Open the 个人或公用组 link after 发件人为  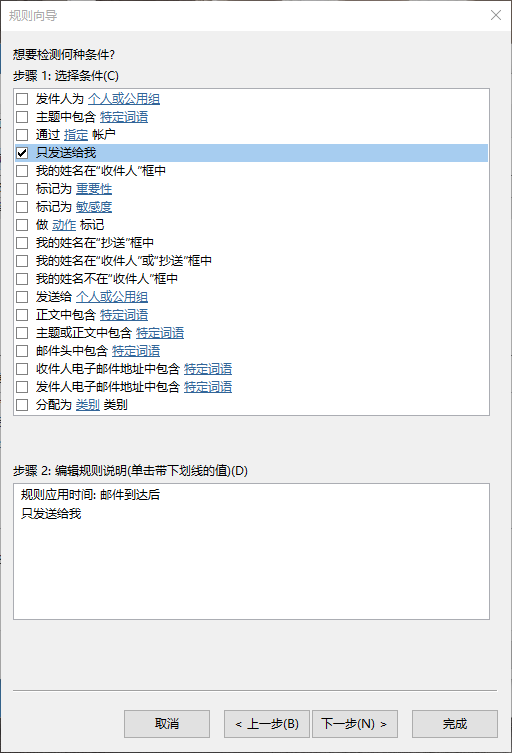click(x=124, y=99)
